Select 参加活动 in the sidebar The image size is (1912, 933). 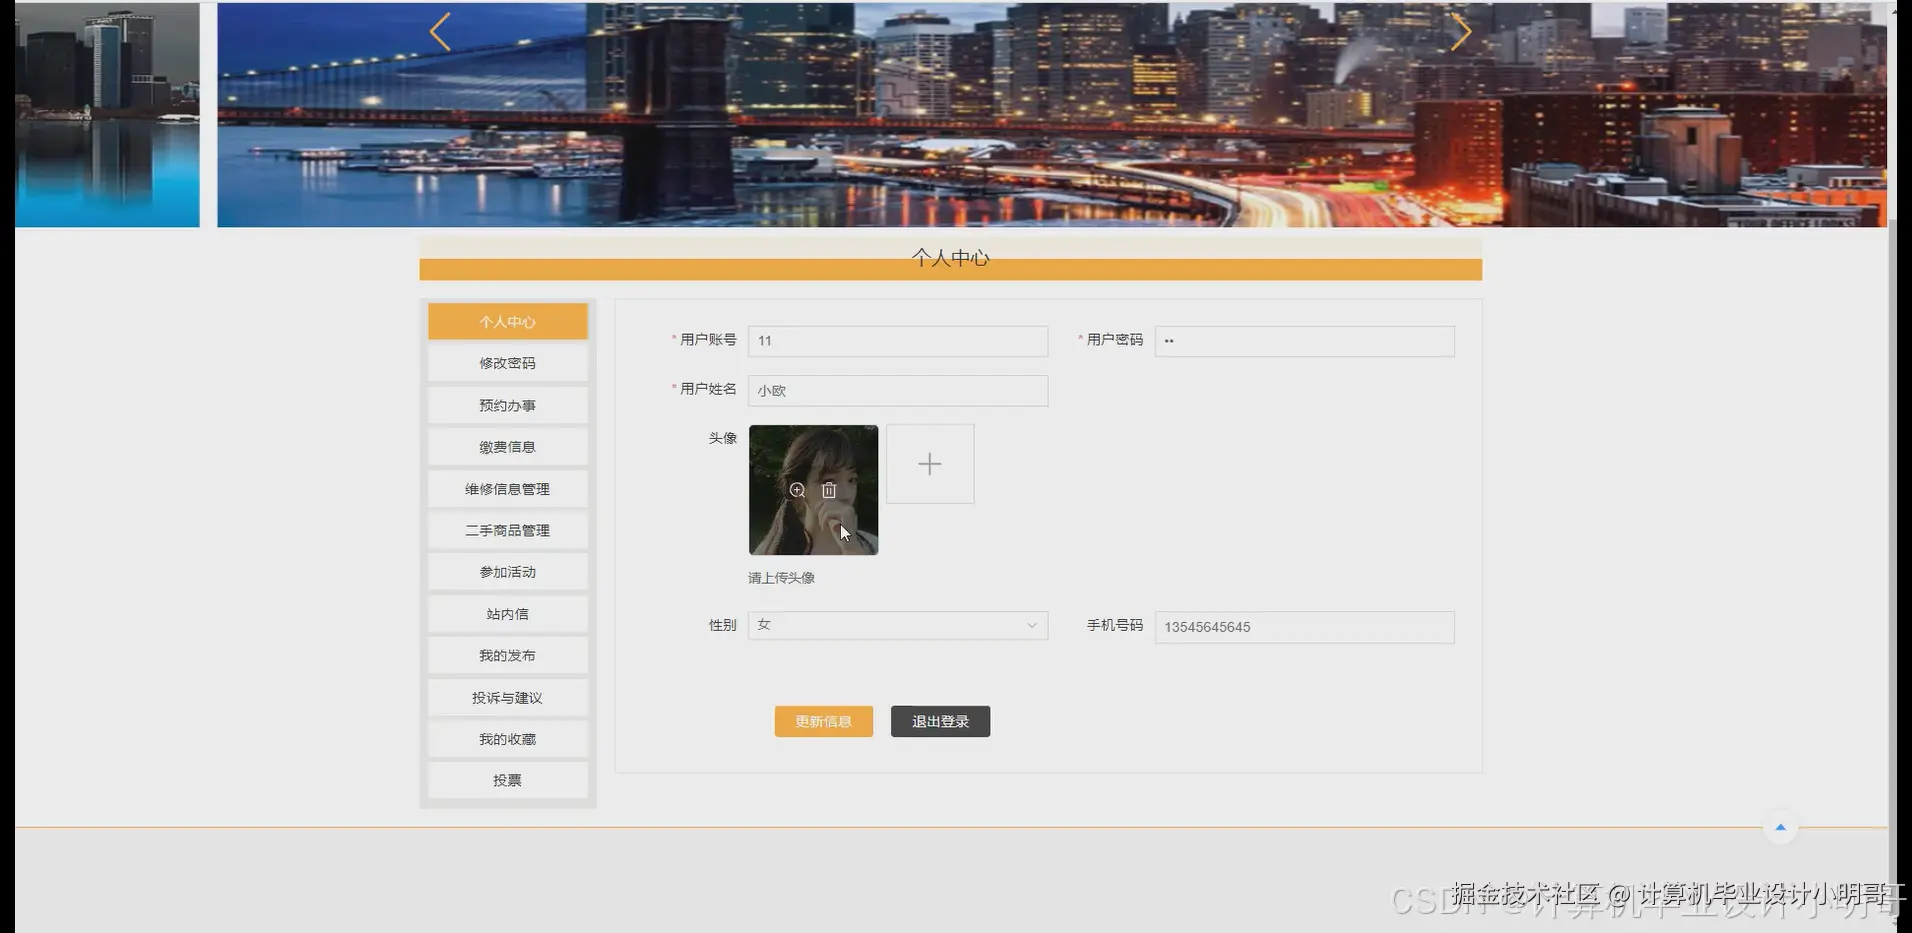(507, 571)
